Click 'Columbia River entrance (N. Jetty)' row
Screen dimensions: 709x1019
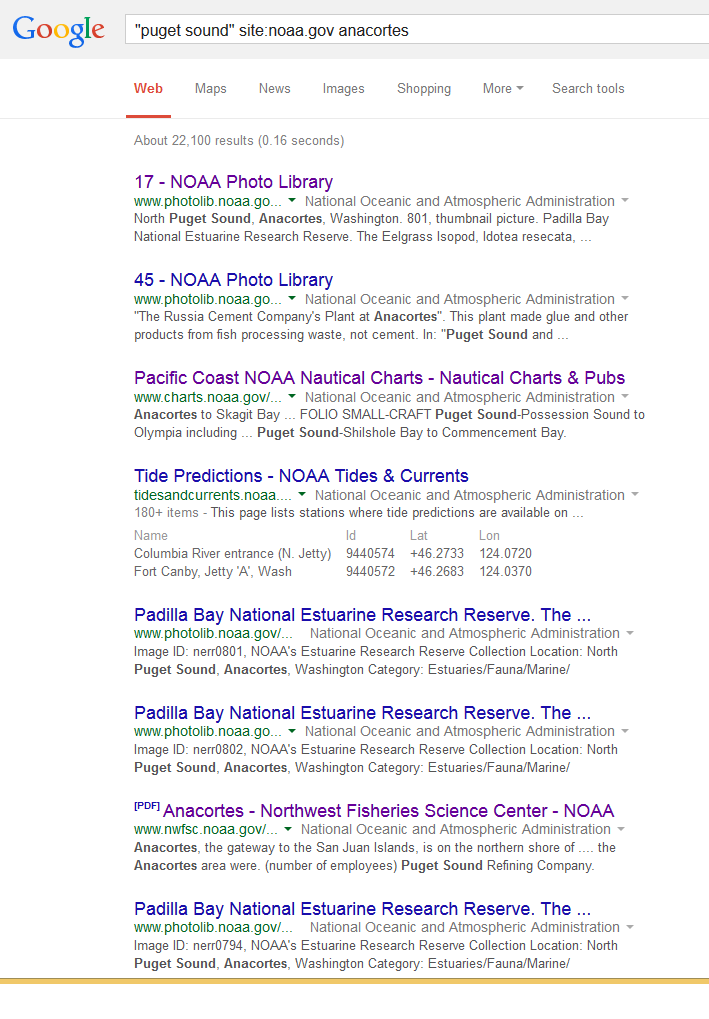point(333,554)
